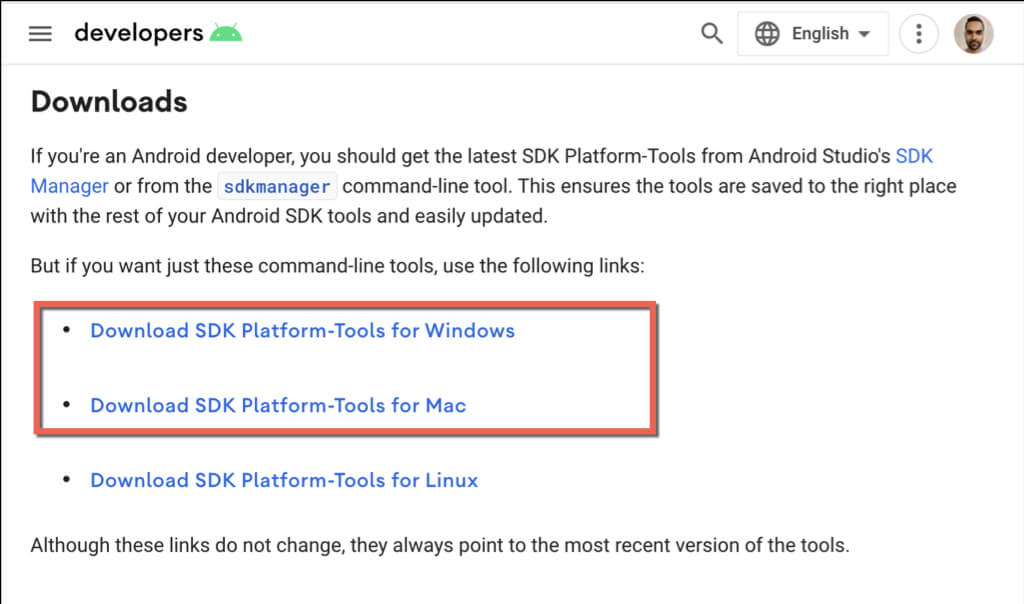Open the hamburger navigation menu
This screenshot has height=604, width=1024.
(40, 34)
